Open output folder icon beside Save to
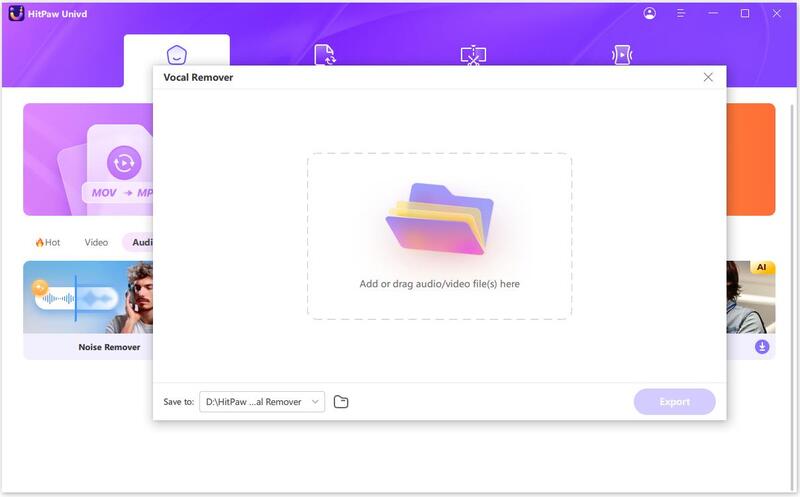 341,402
